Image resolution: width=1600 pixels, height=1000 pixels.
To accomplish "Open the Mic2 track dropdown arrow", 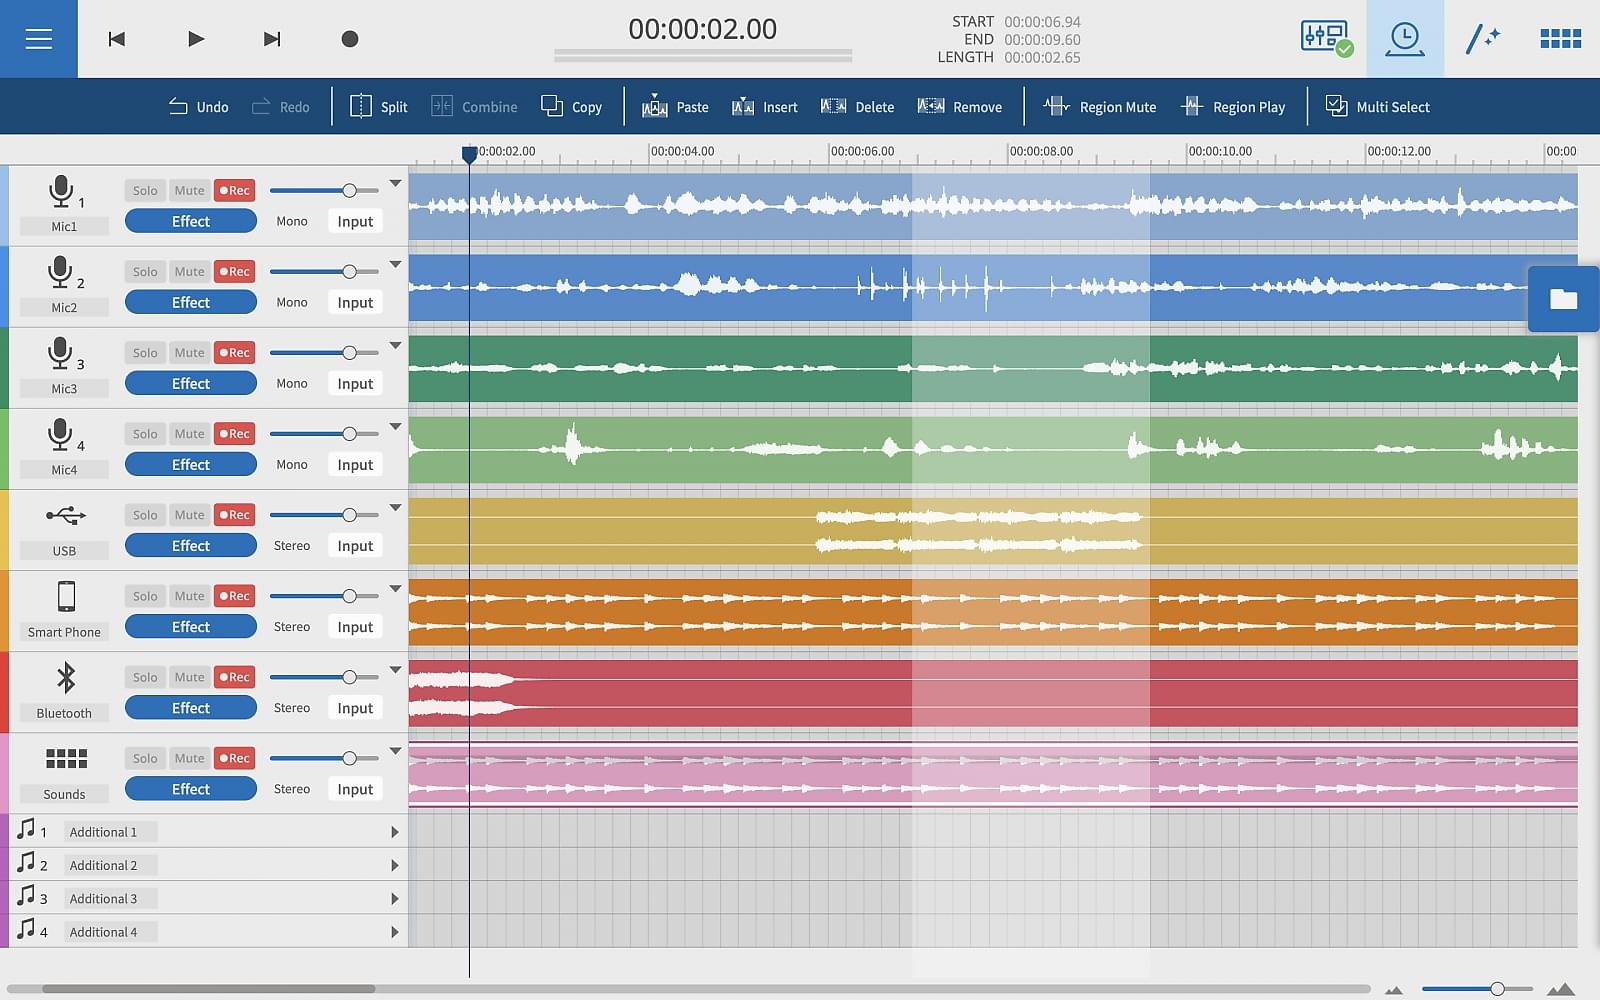I will pyautogui.click(x=396, y=264).
